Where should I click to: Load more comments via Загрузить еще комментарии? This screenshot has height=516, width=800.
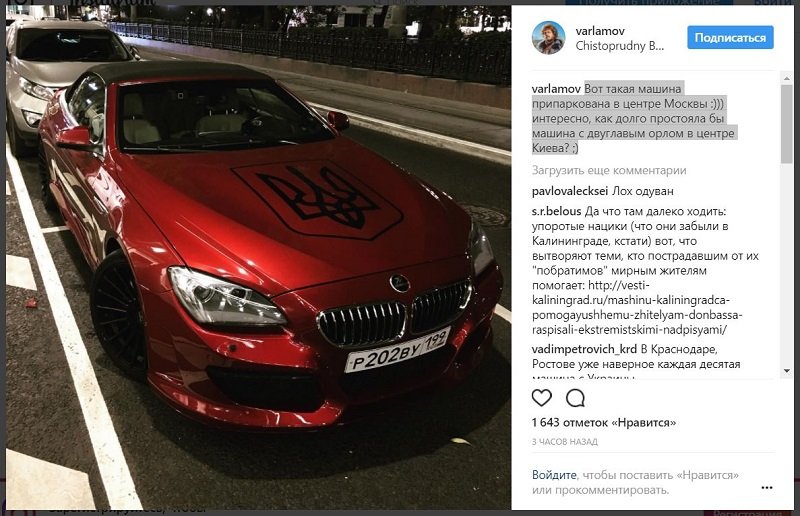coord(609,170)
